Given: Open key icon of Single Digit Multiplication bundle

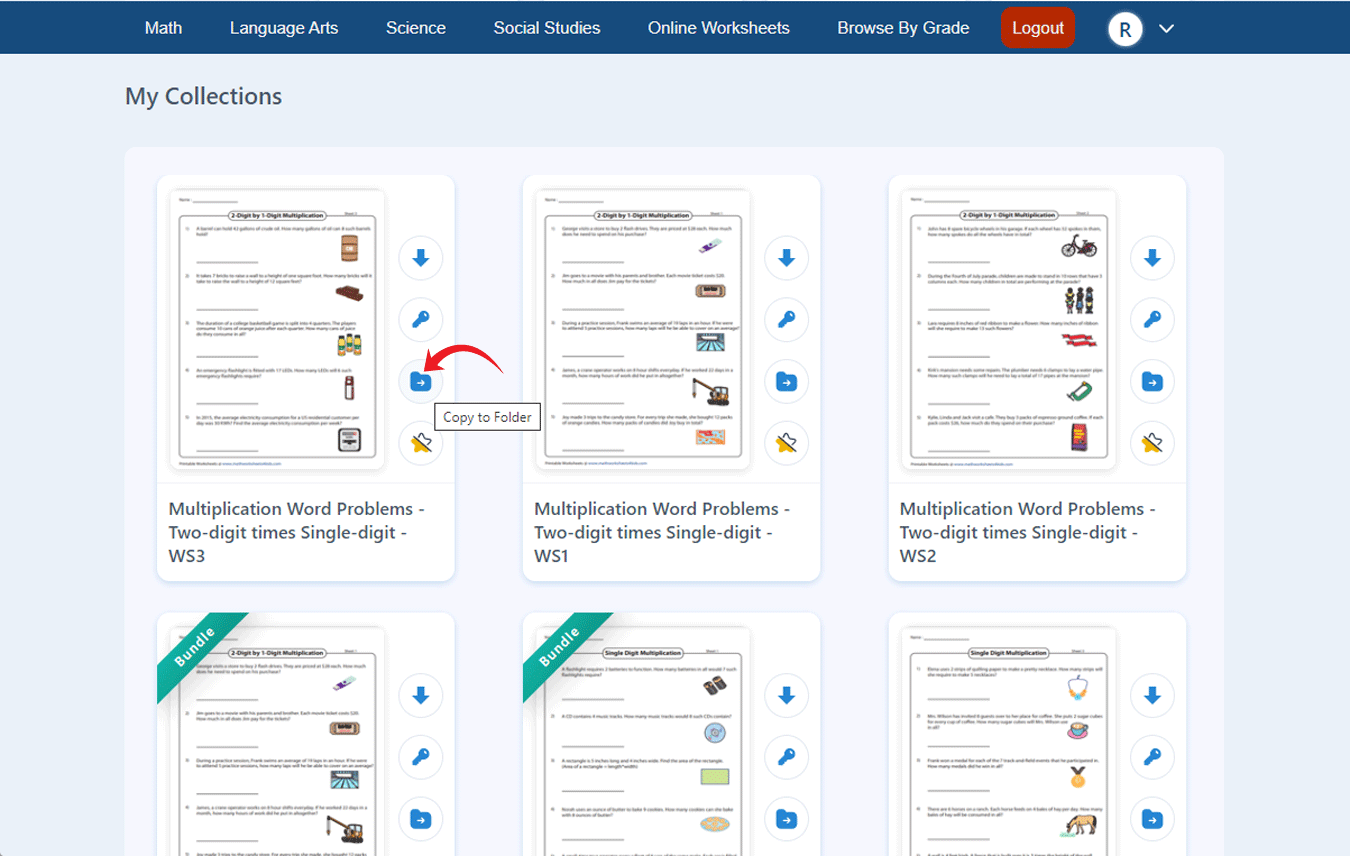Looking at the screenshot, I should click(787, 758).
